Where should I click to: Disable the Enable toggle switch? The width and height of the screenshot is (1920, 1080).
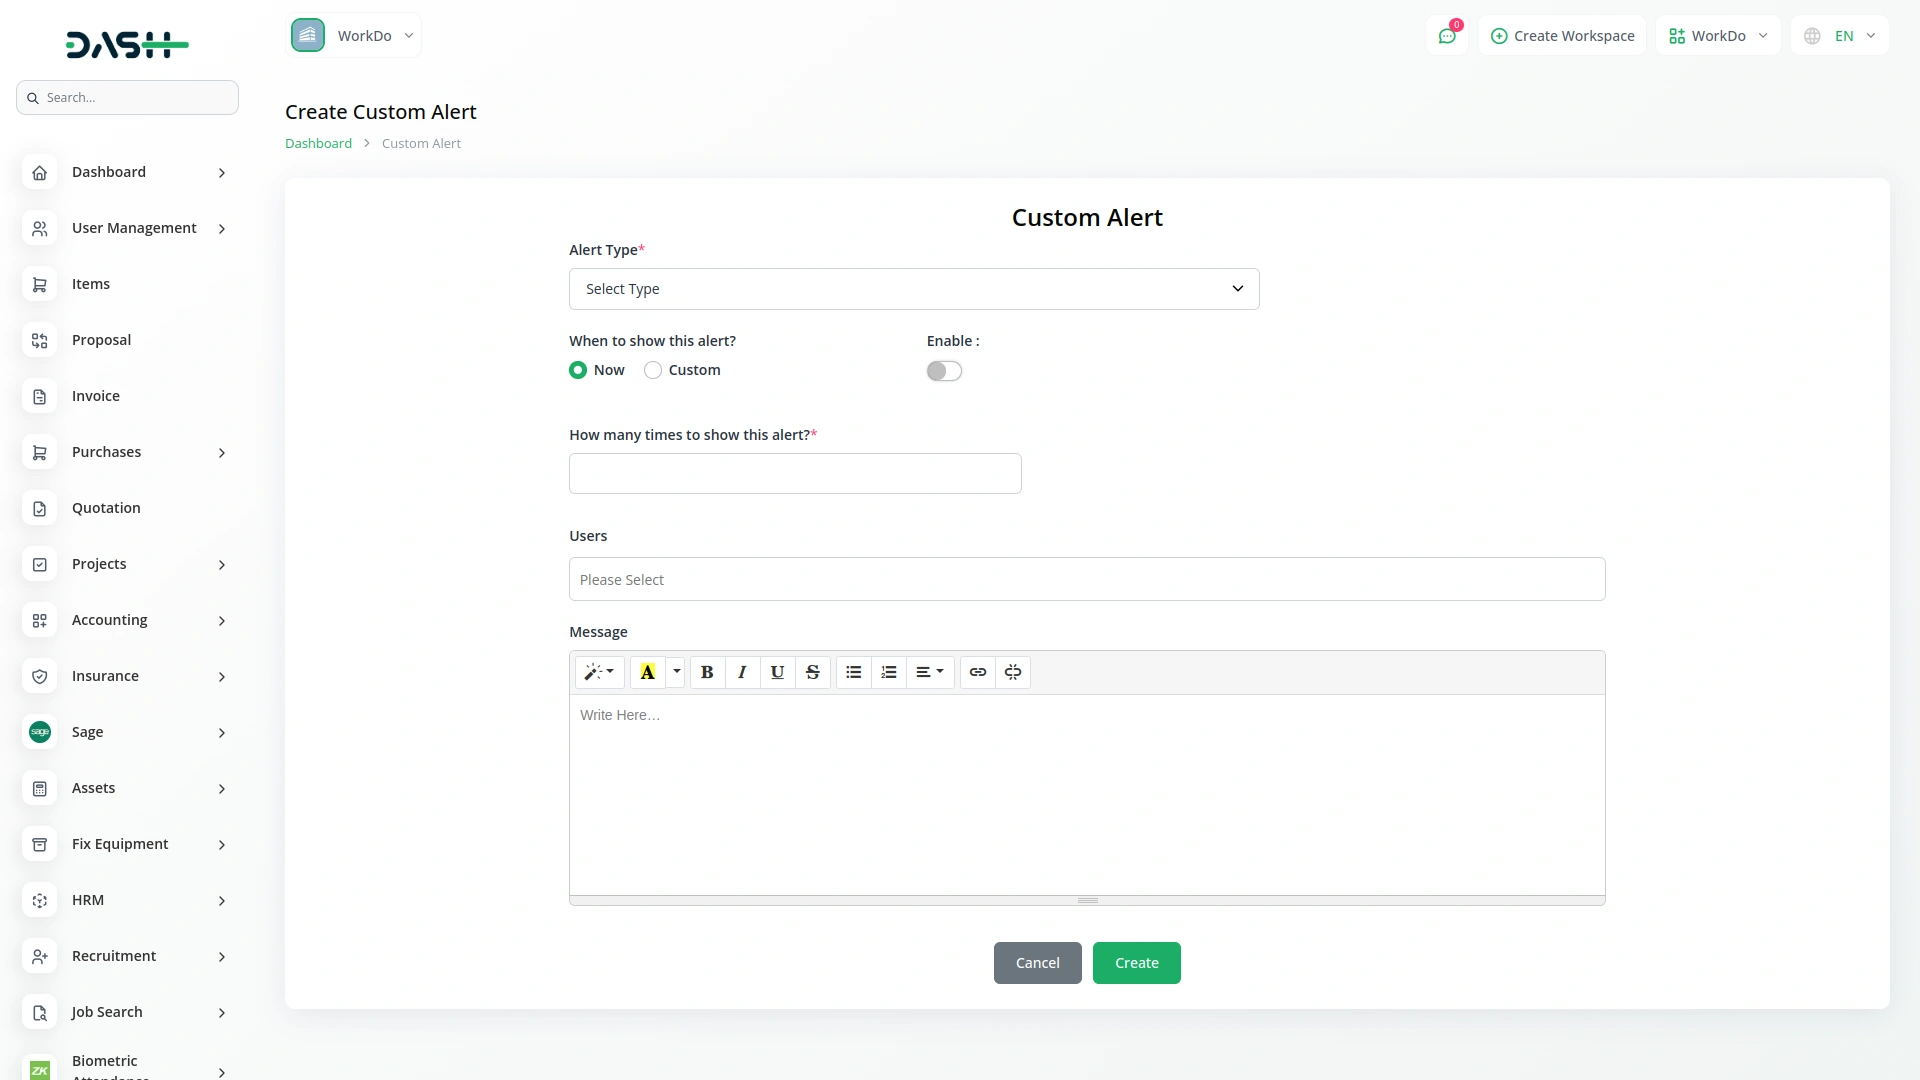click(944, 370)
